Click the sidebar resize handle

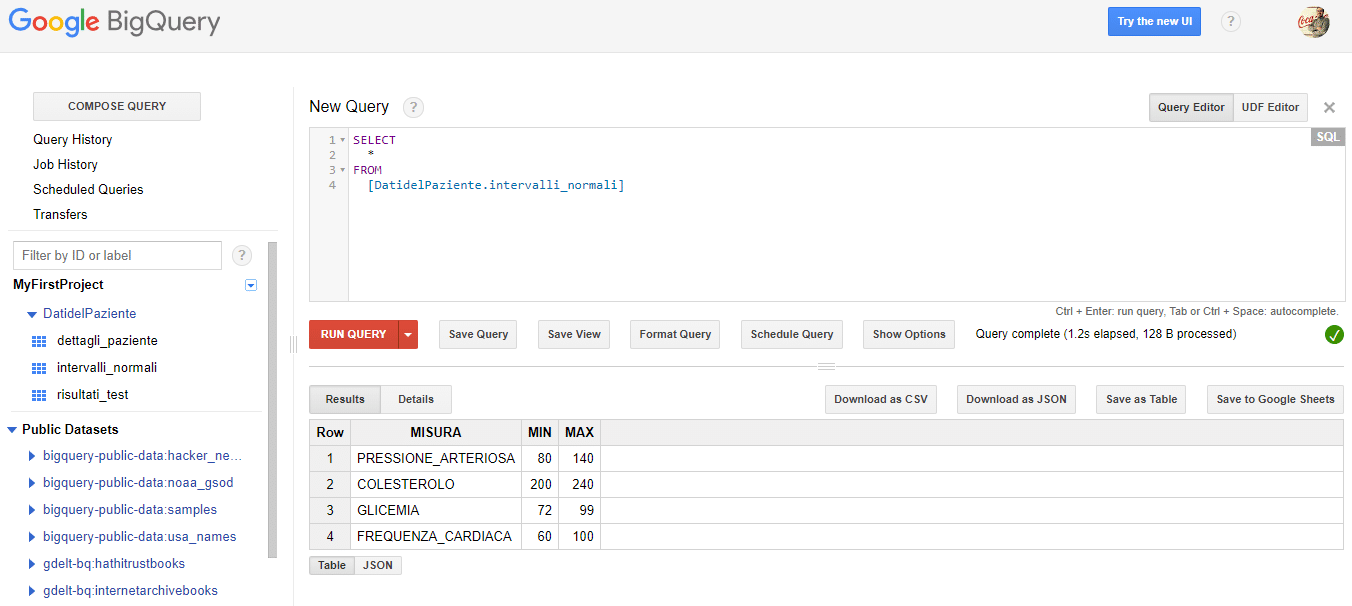pos(294,344)
